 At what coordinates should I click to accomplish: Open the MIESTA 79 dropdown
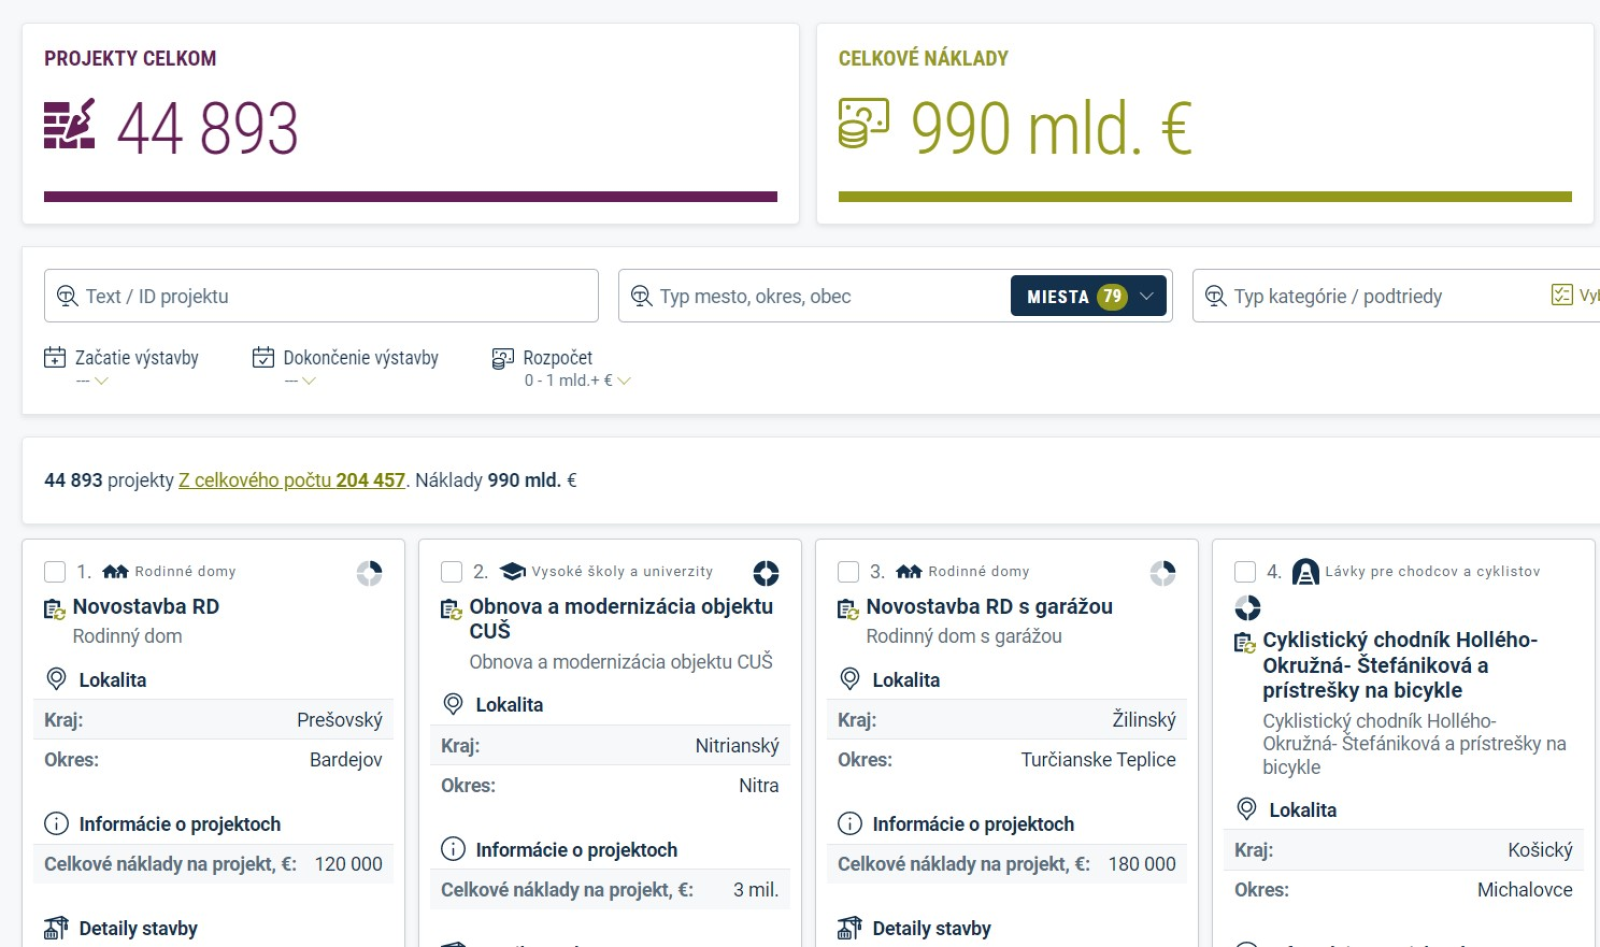[1088, 296]
